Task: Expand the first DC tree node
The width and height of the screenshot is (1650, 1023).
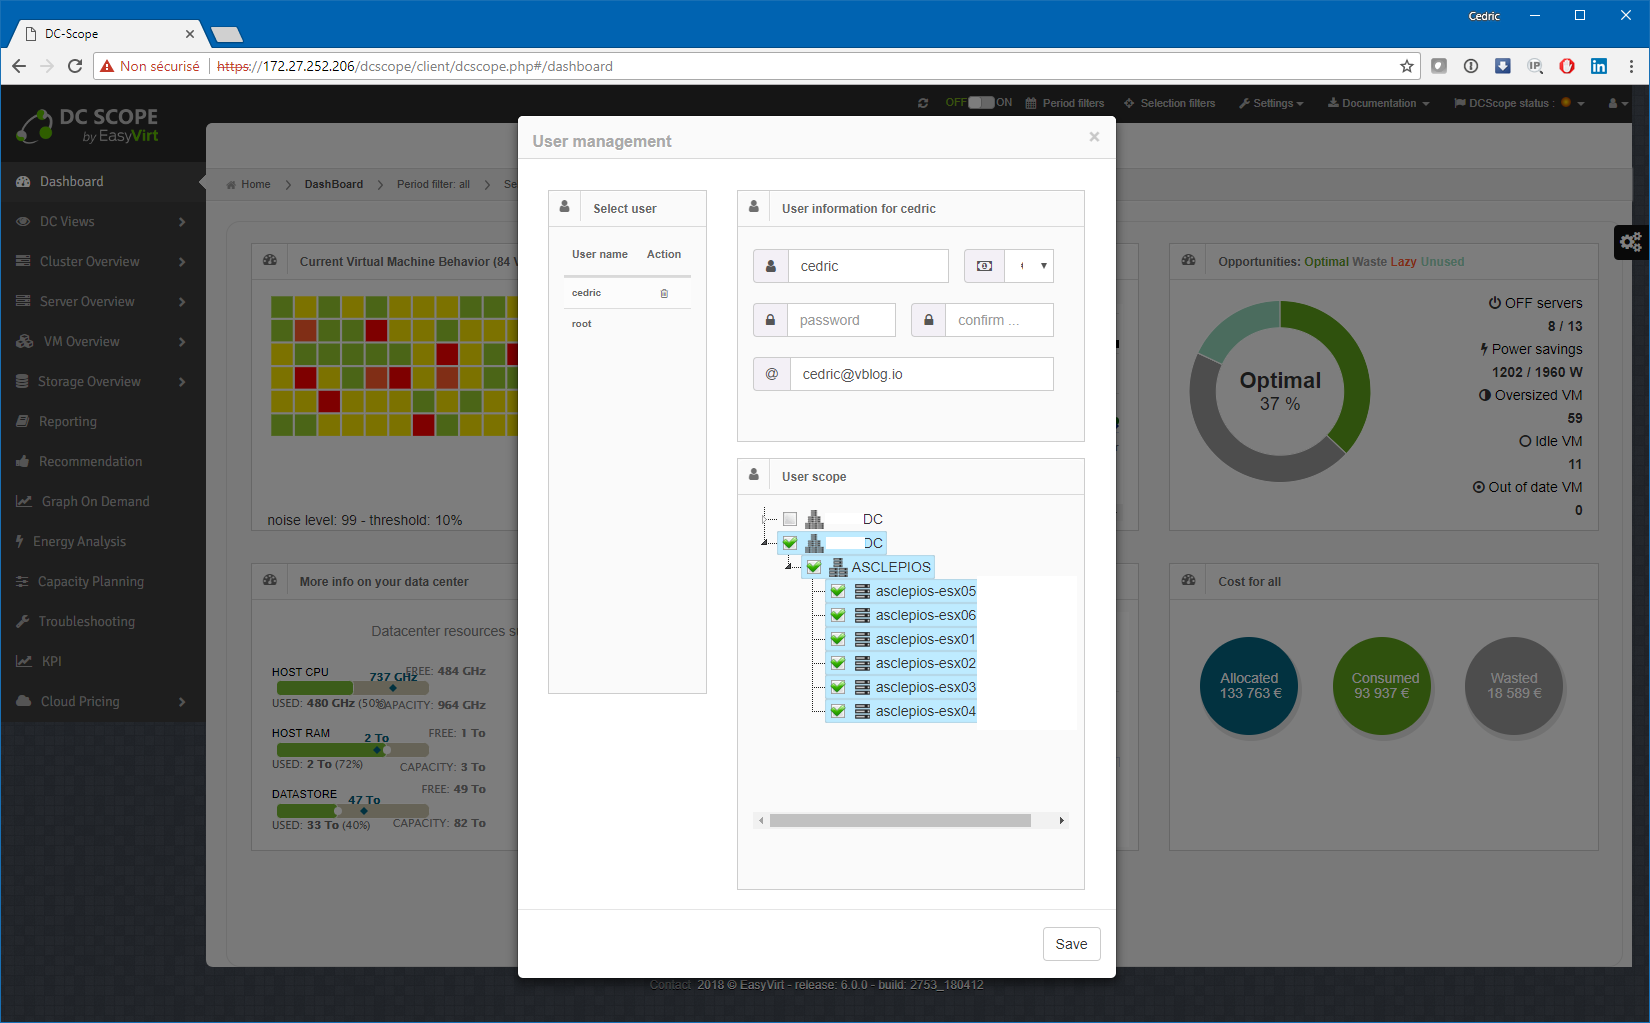Action: tap(765, 519)
